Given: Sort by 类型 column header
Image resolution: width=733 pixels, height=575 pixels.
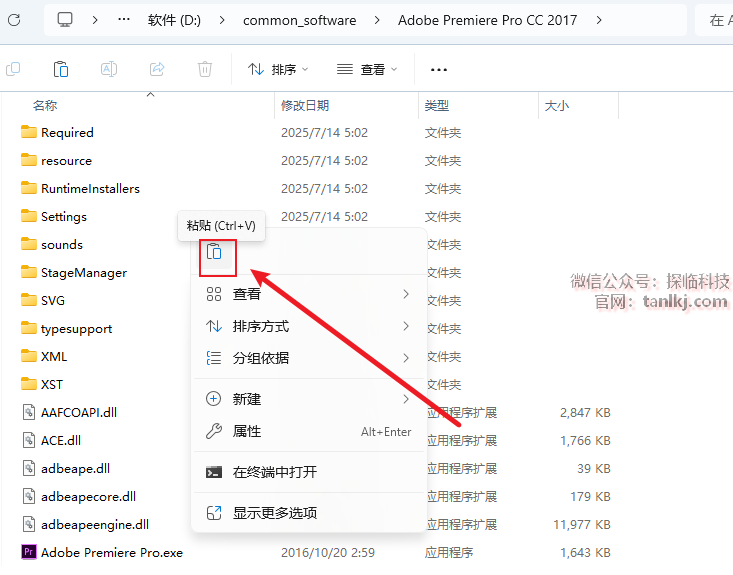Looking at the screenshot, I should (437, 106).
